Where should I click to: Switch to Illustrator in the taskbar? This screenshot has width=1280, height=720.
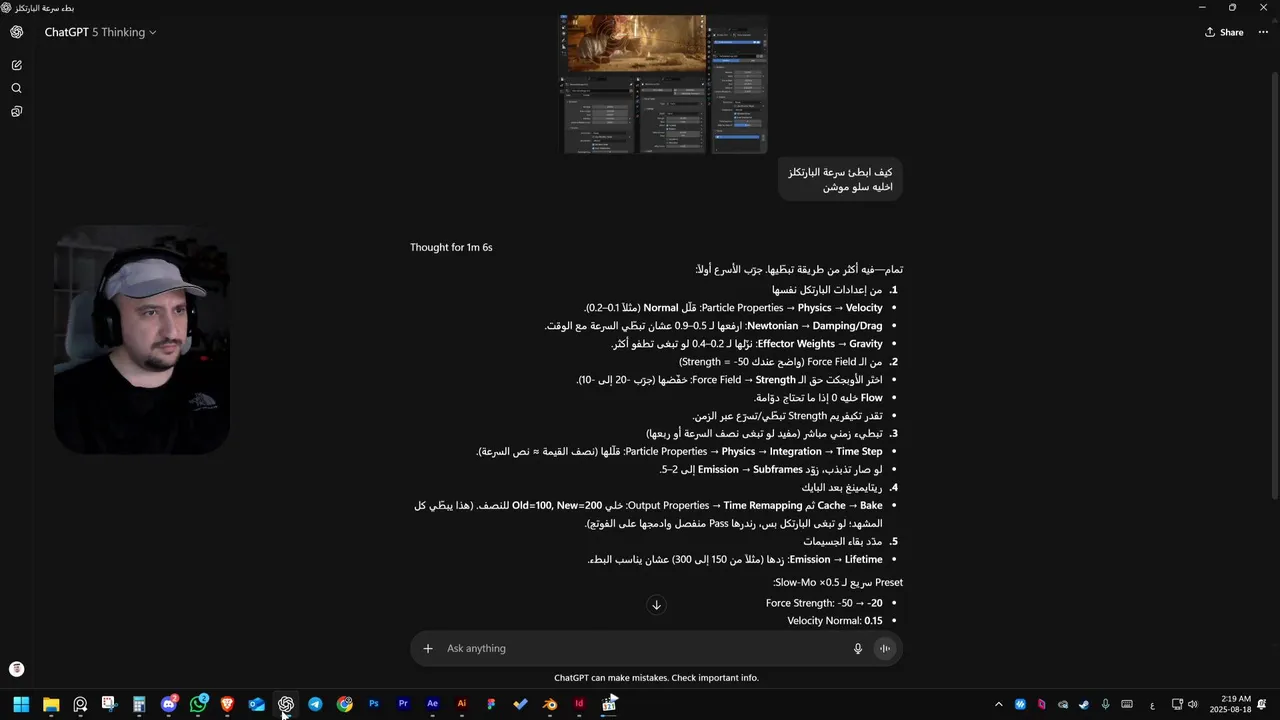462,704
